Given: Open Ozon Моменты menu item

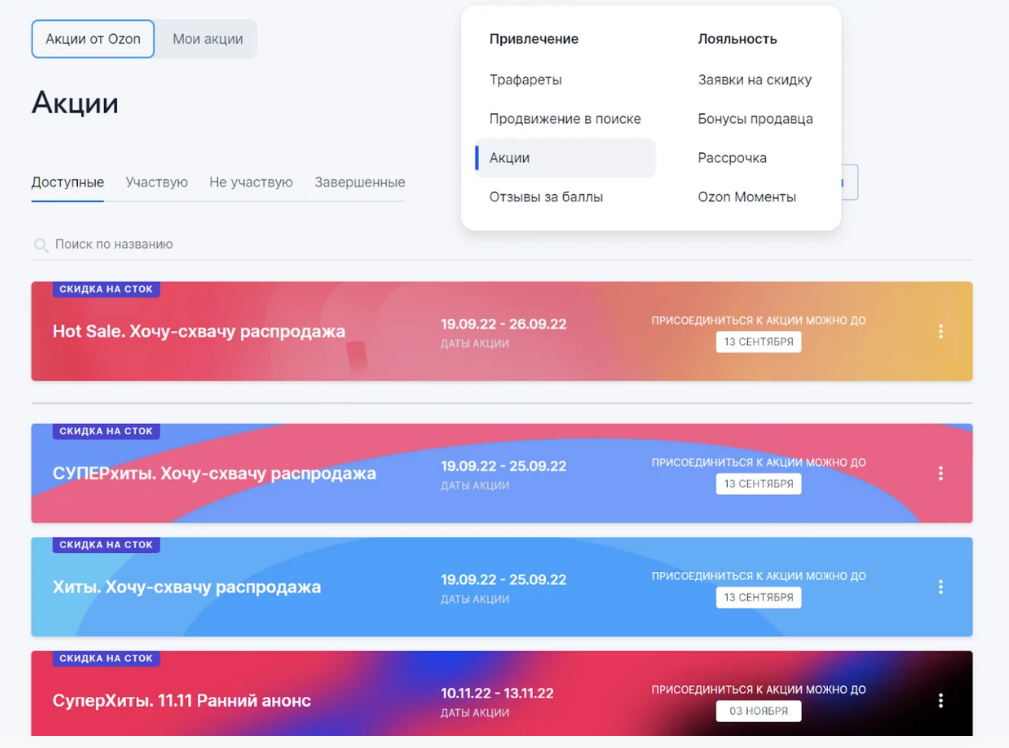Looking at the screenshot, I should [x=746, y=197].
